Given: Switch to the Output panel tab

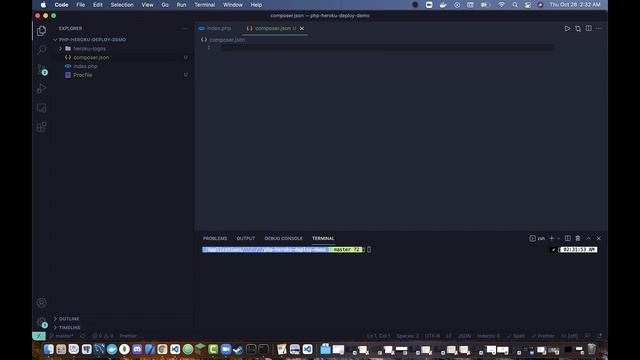Looking at the screenshot, I should pos(246,238).
